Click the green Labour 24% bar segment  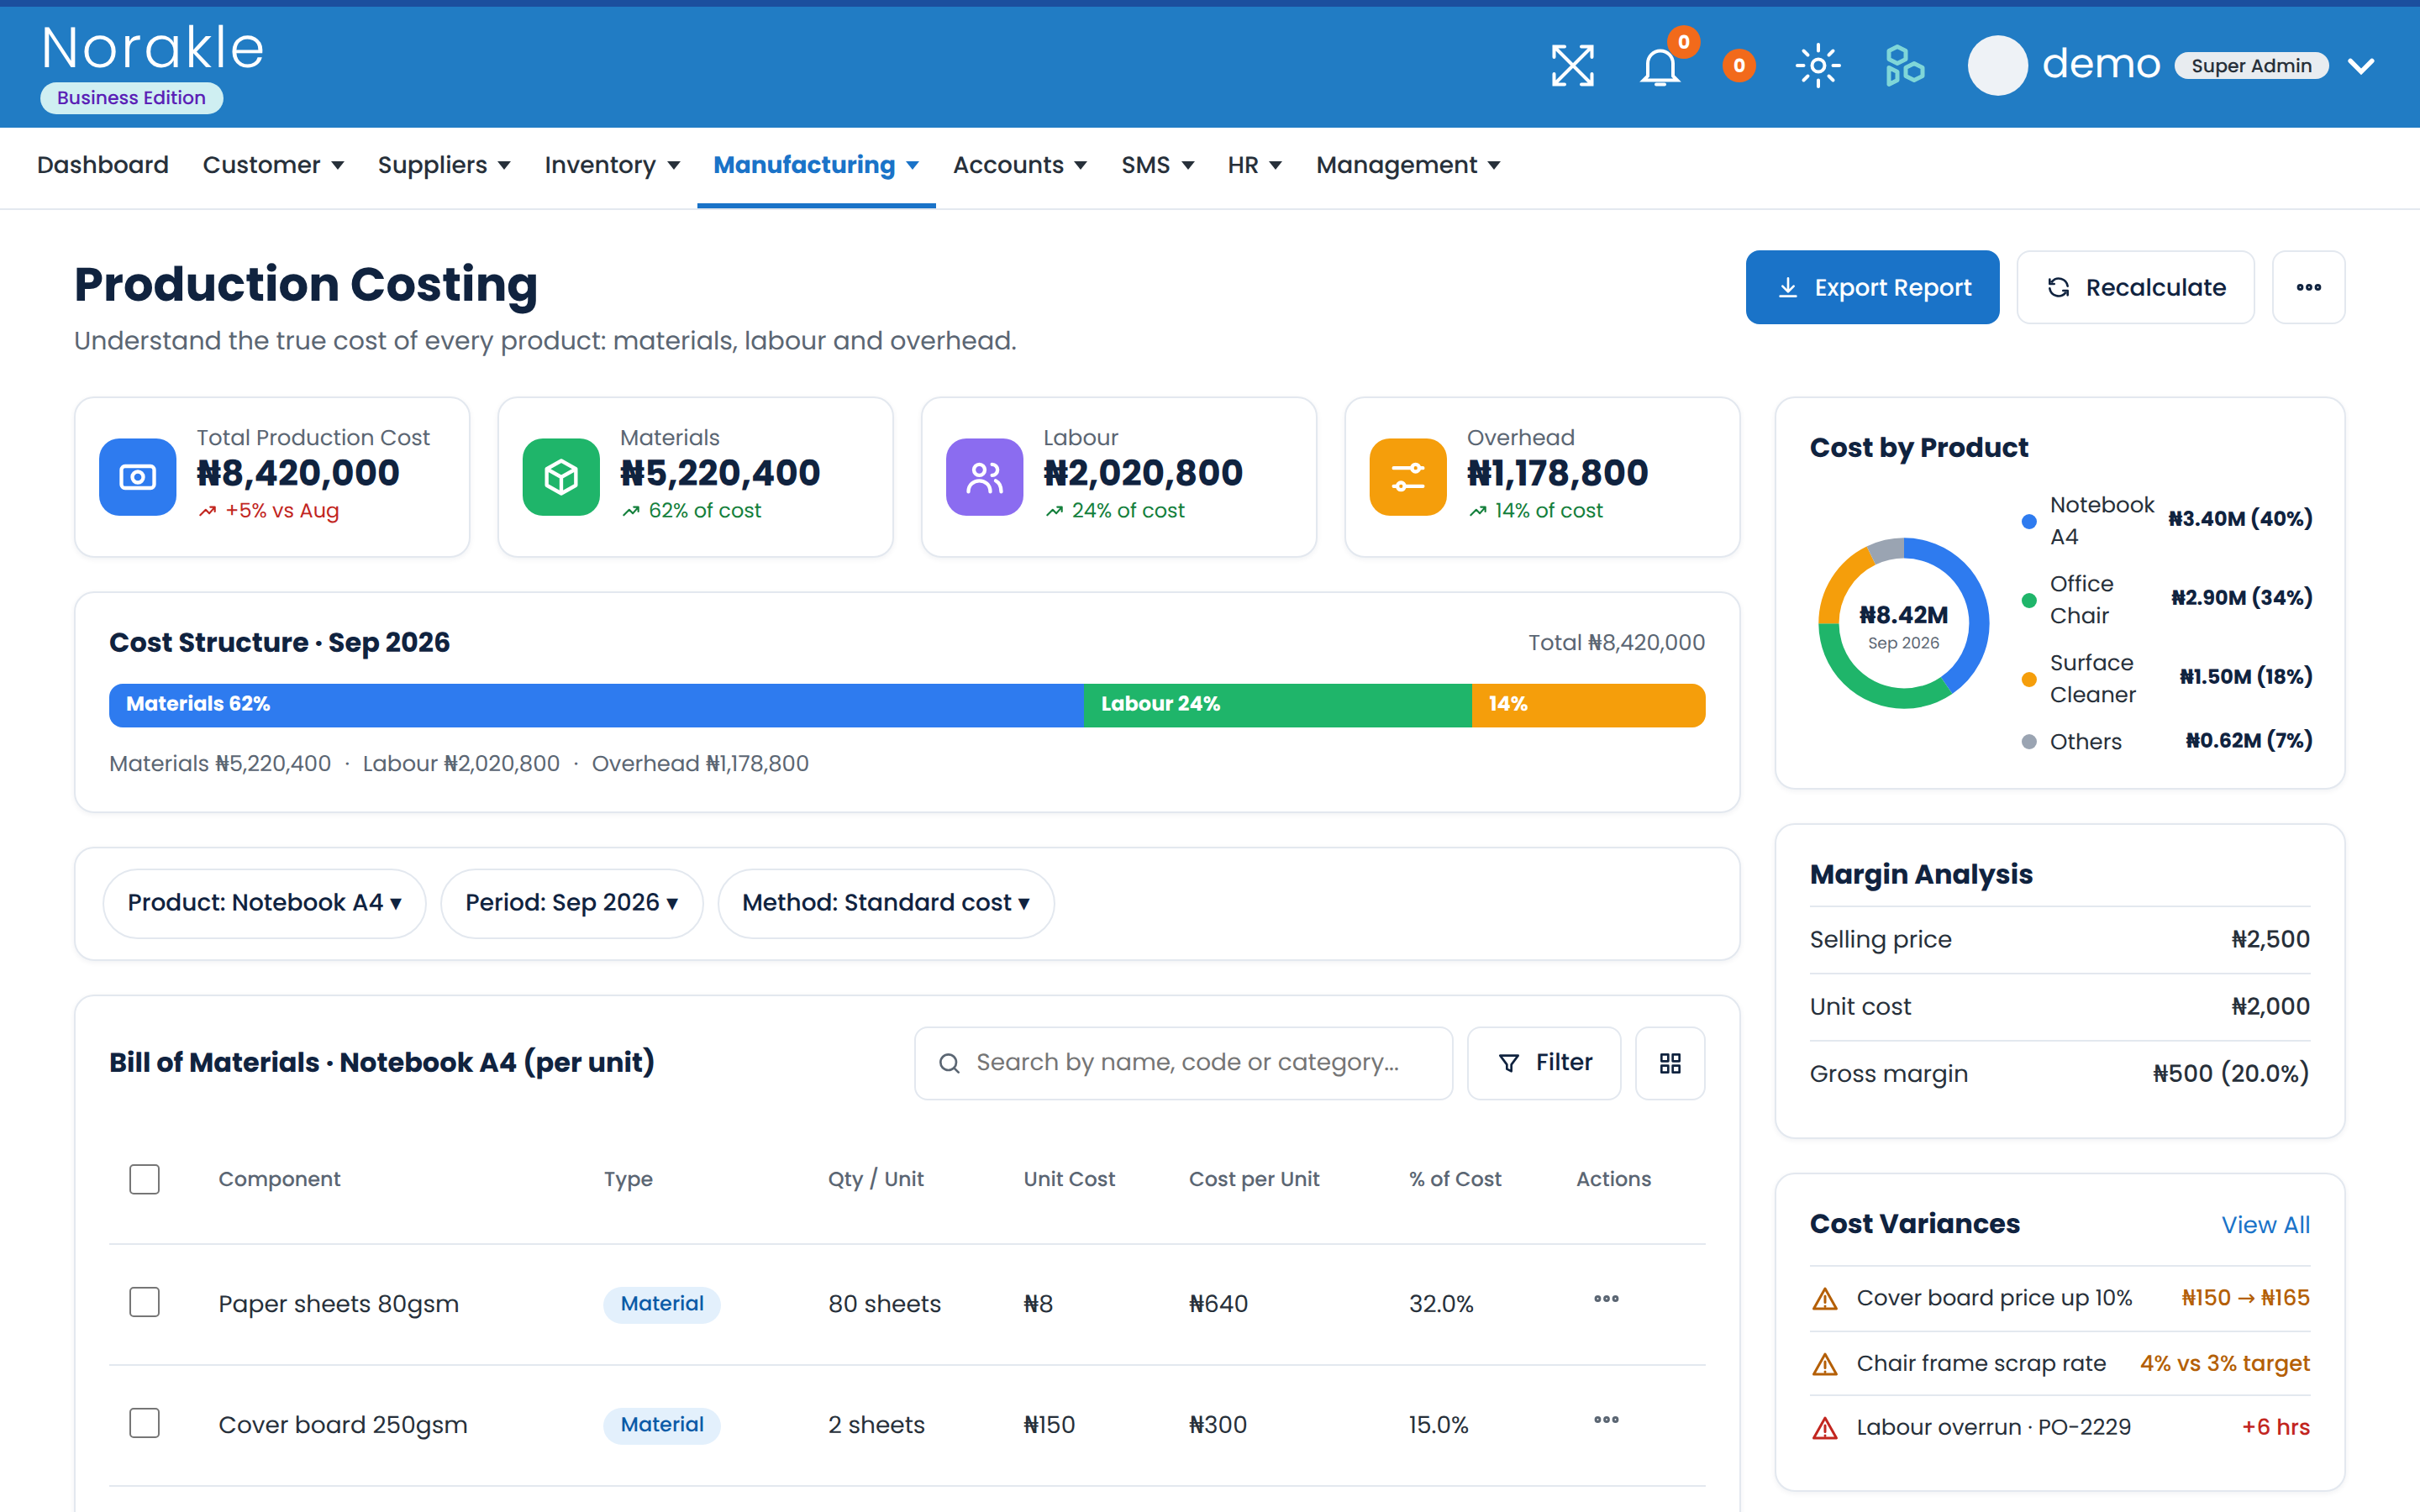(x=1277, y=705)
